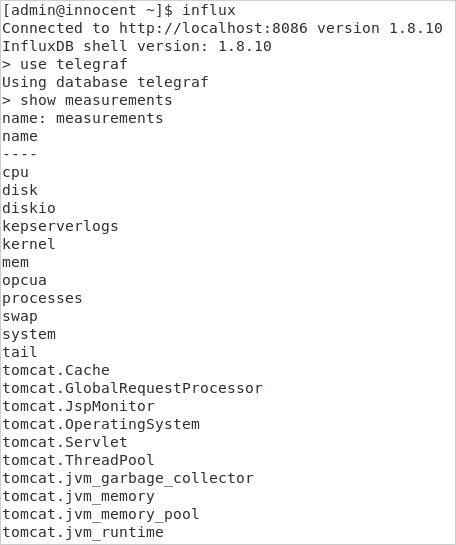This screenshot has width=456, height=545.
Task: Click the 'influx' command text
Action: pos(209,10)
